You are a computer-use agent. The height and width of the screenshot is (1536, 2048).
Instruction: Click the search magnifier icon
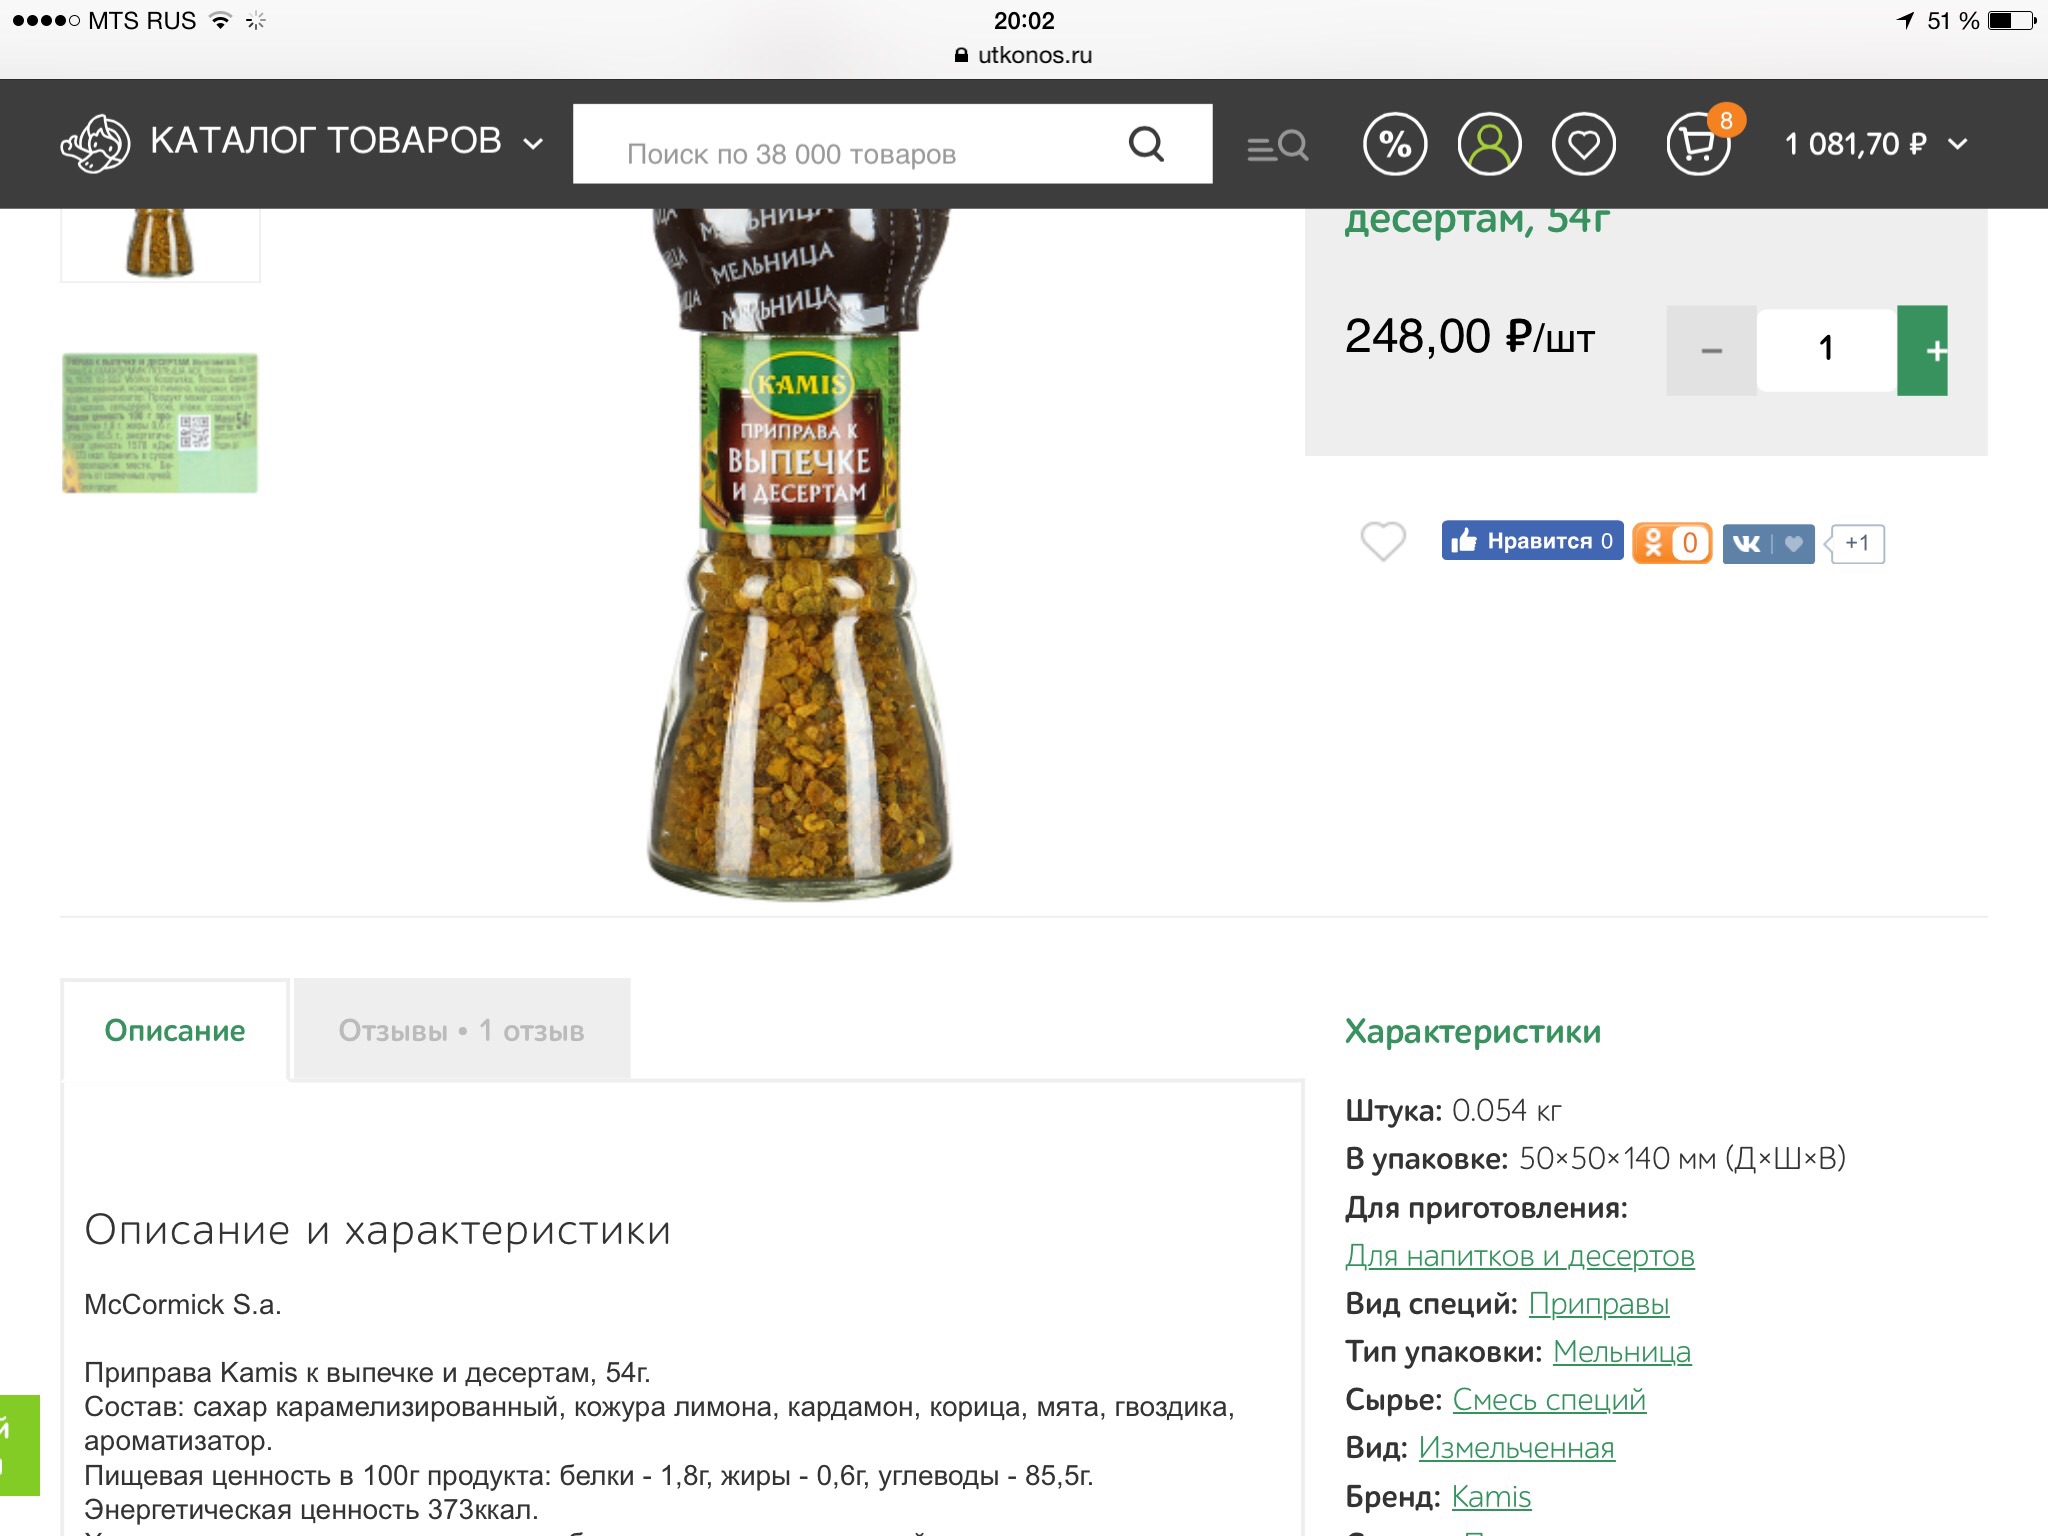(x=1146, y=144)
